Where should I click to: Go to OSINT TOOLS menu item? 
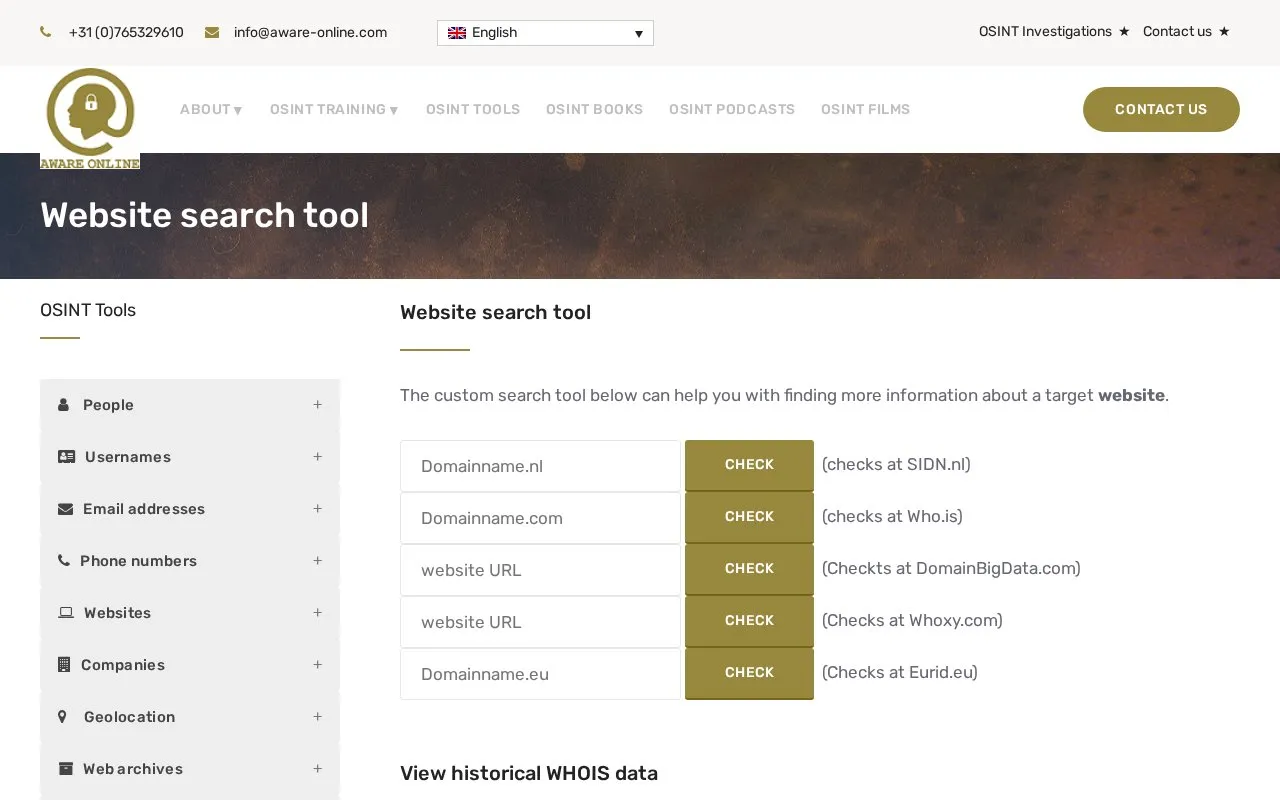tap(473, 110)
